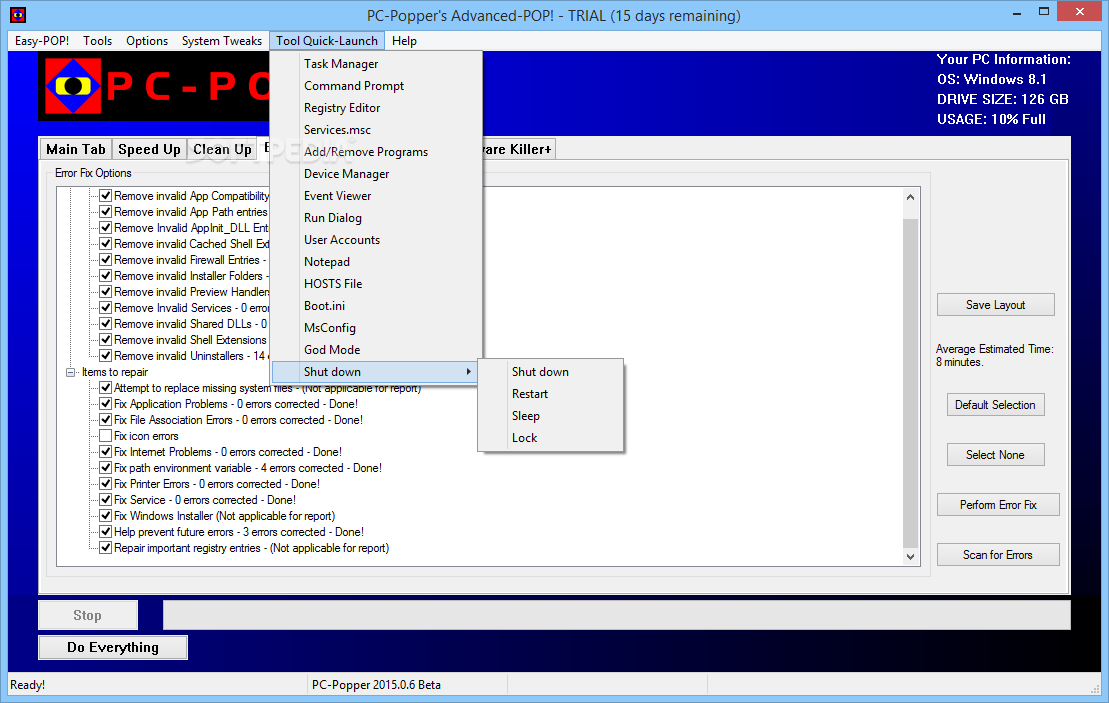
Task: Switch to the Main Tab
Action: 76,149
